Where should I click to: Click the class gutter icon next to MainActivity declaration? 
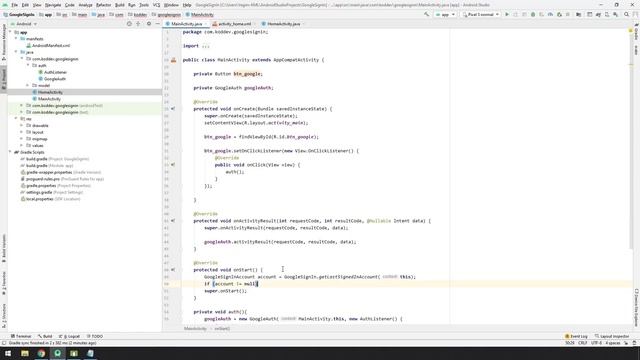pos(173,60)
